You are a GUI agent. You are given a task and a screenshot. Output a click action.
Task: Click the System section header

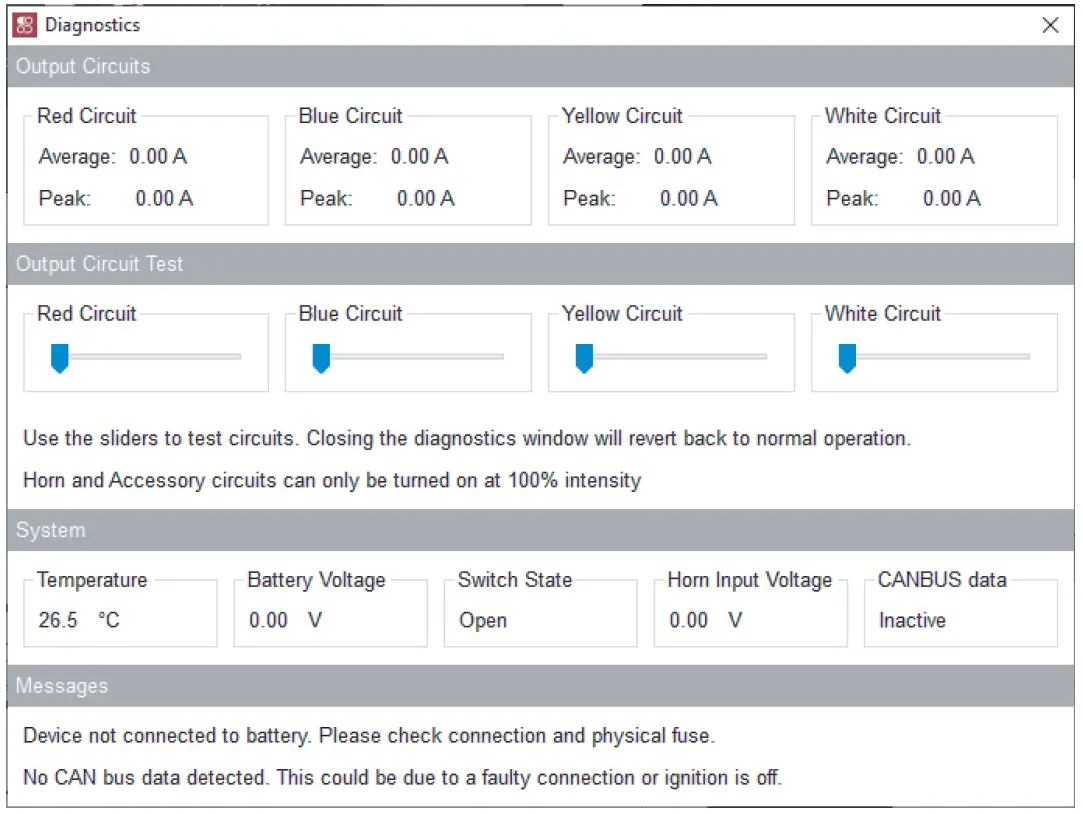pos(50,530)
